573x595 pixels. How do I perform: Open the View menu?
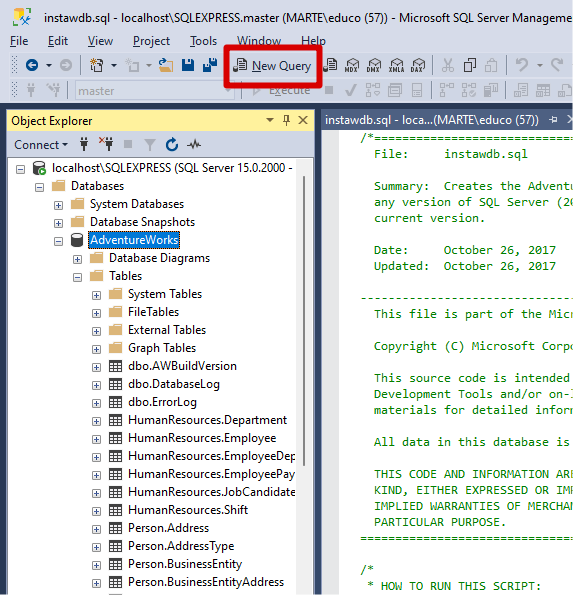(100, 41)
